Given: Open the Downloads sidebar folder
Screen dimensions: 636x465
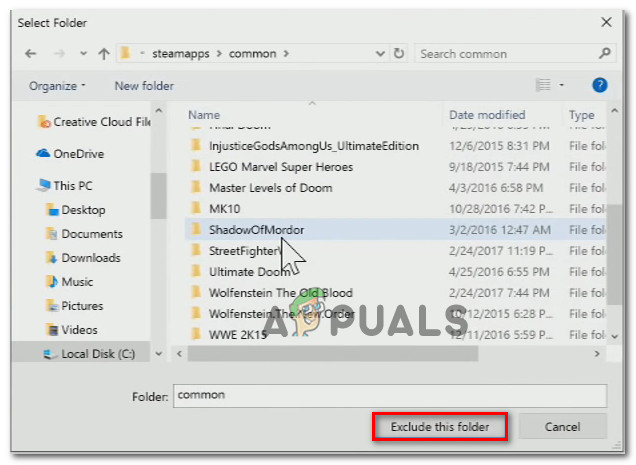Looking at the screenshot, I should click(x=91, y=258).
